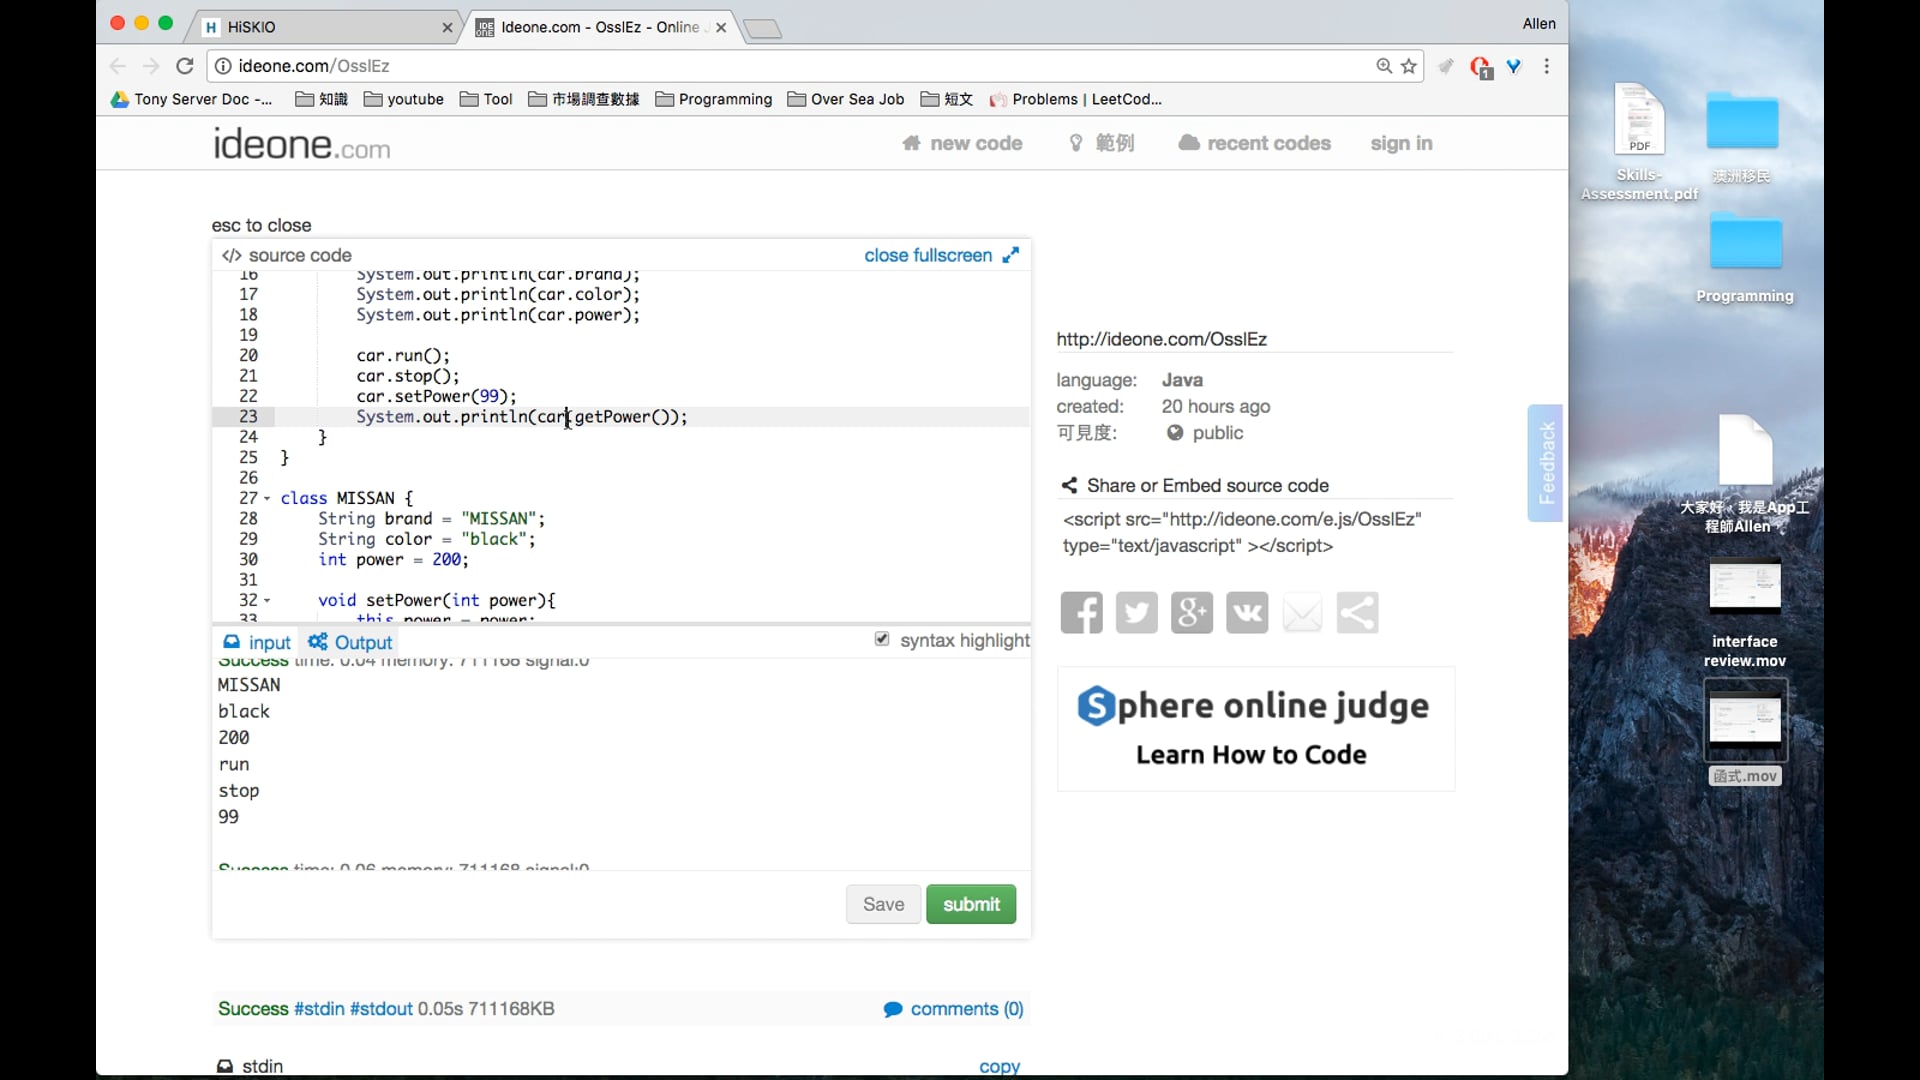Image resolution: width=1920 pixels, height=1080 pixels.
Task: Click the Save button
Action: pyautogui.click(x=883, y=904)
